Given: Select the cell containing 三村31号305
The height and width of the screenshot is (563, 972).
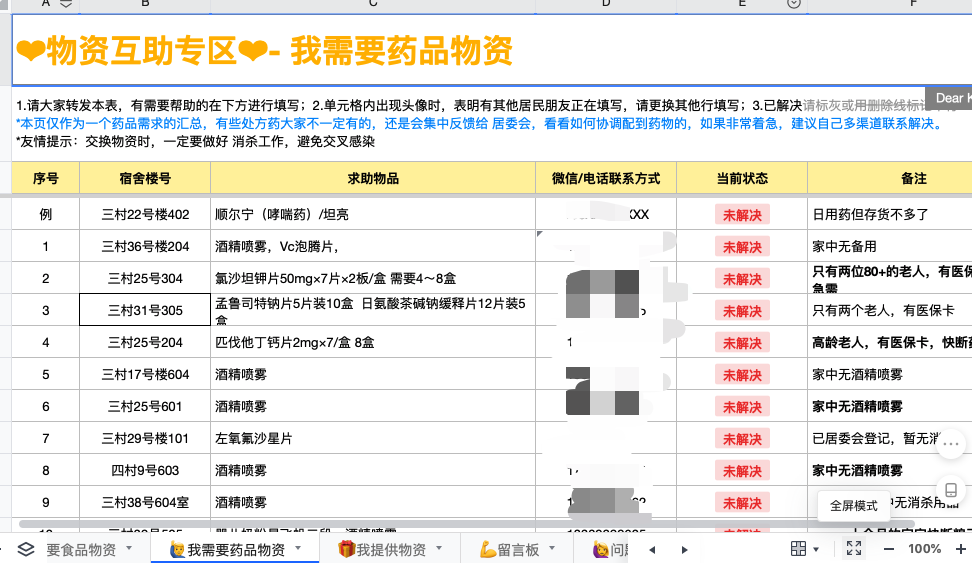Looking at the screenshot, I should 145,310.
